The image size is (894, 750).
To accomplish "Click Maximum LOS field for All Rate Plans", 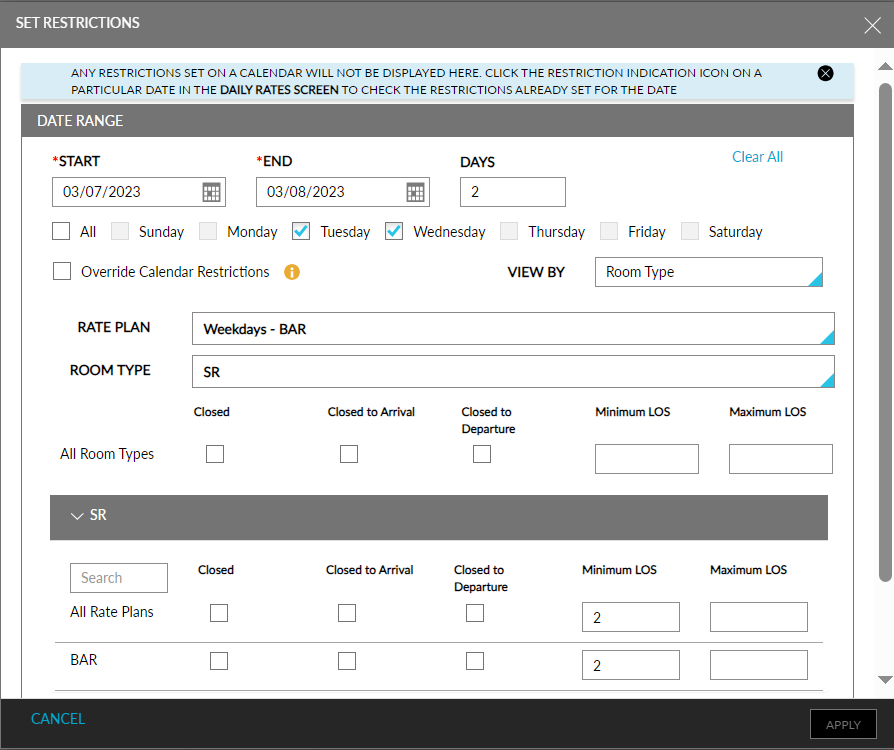I will tap(758, 617).
